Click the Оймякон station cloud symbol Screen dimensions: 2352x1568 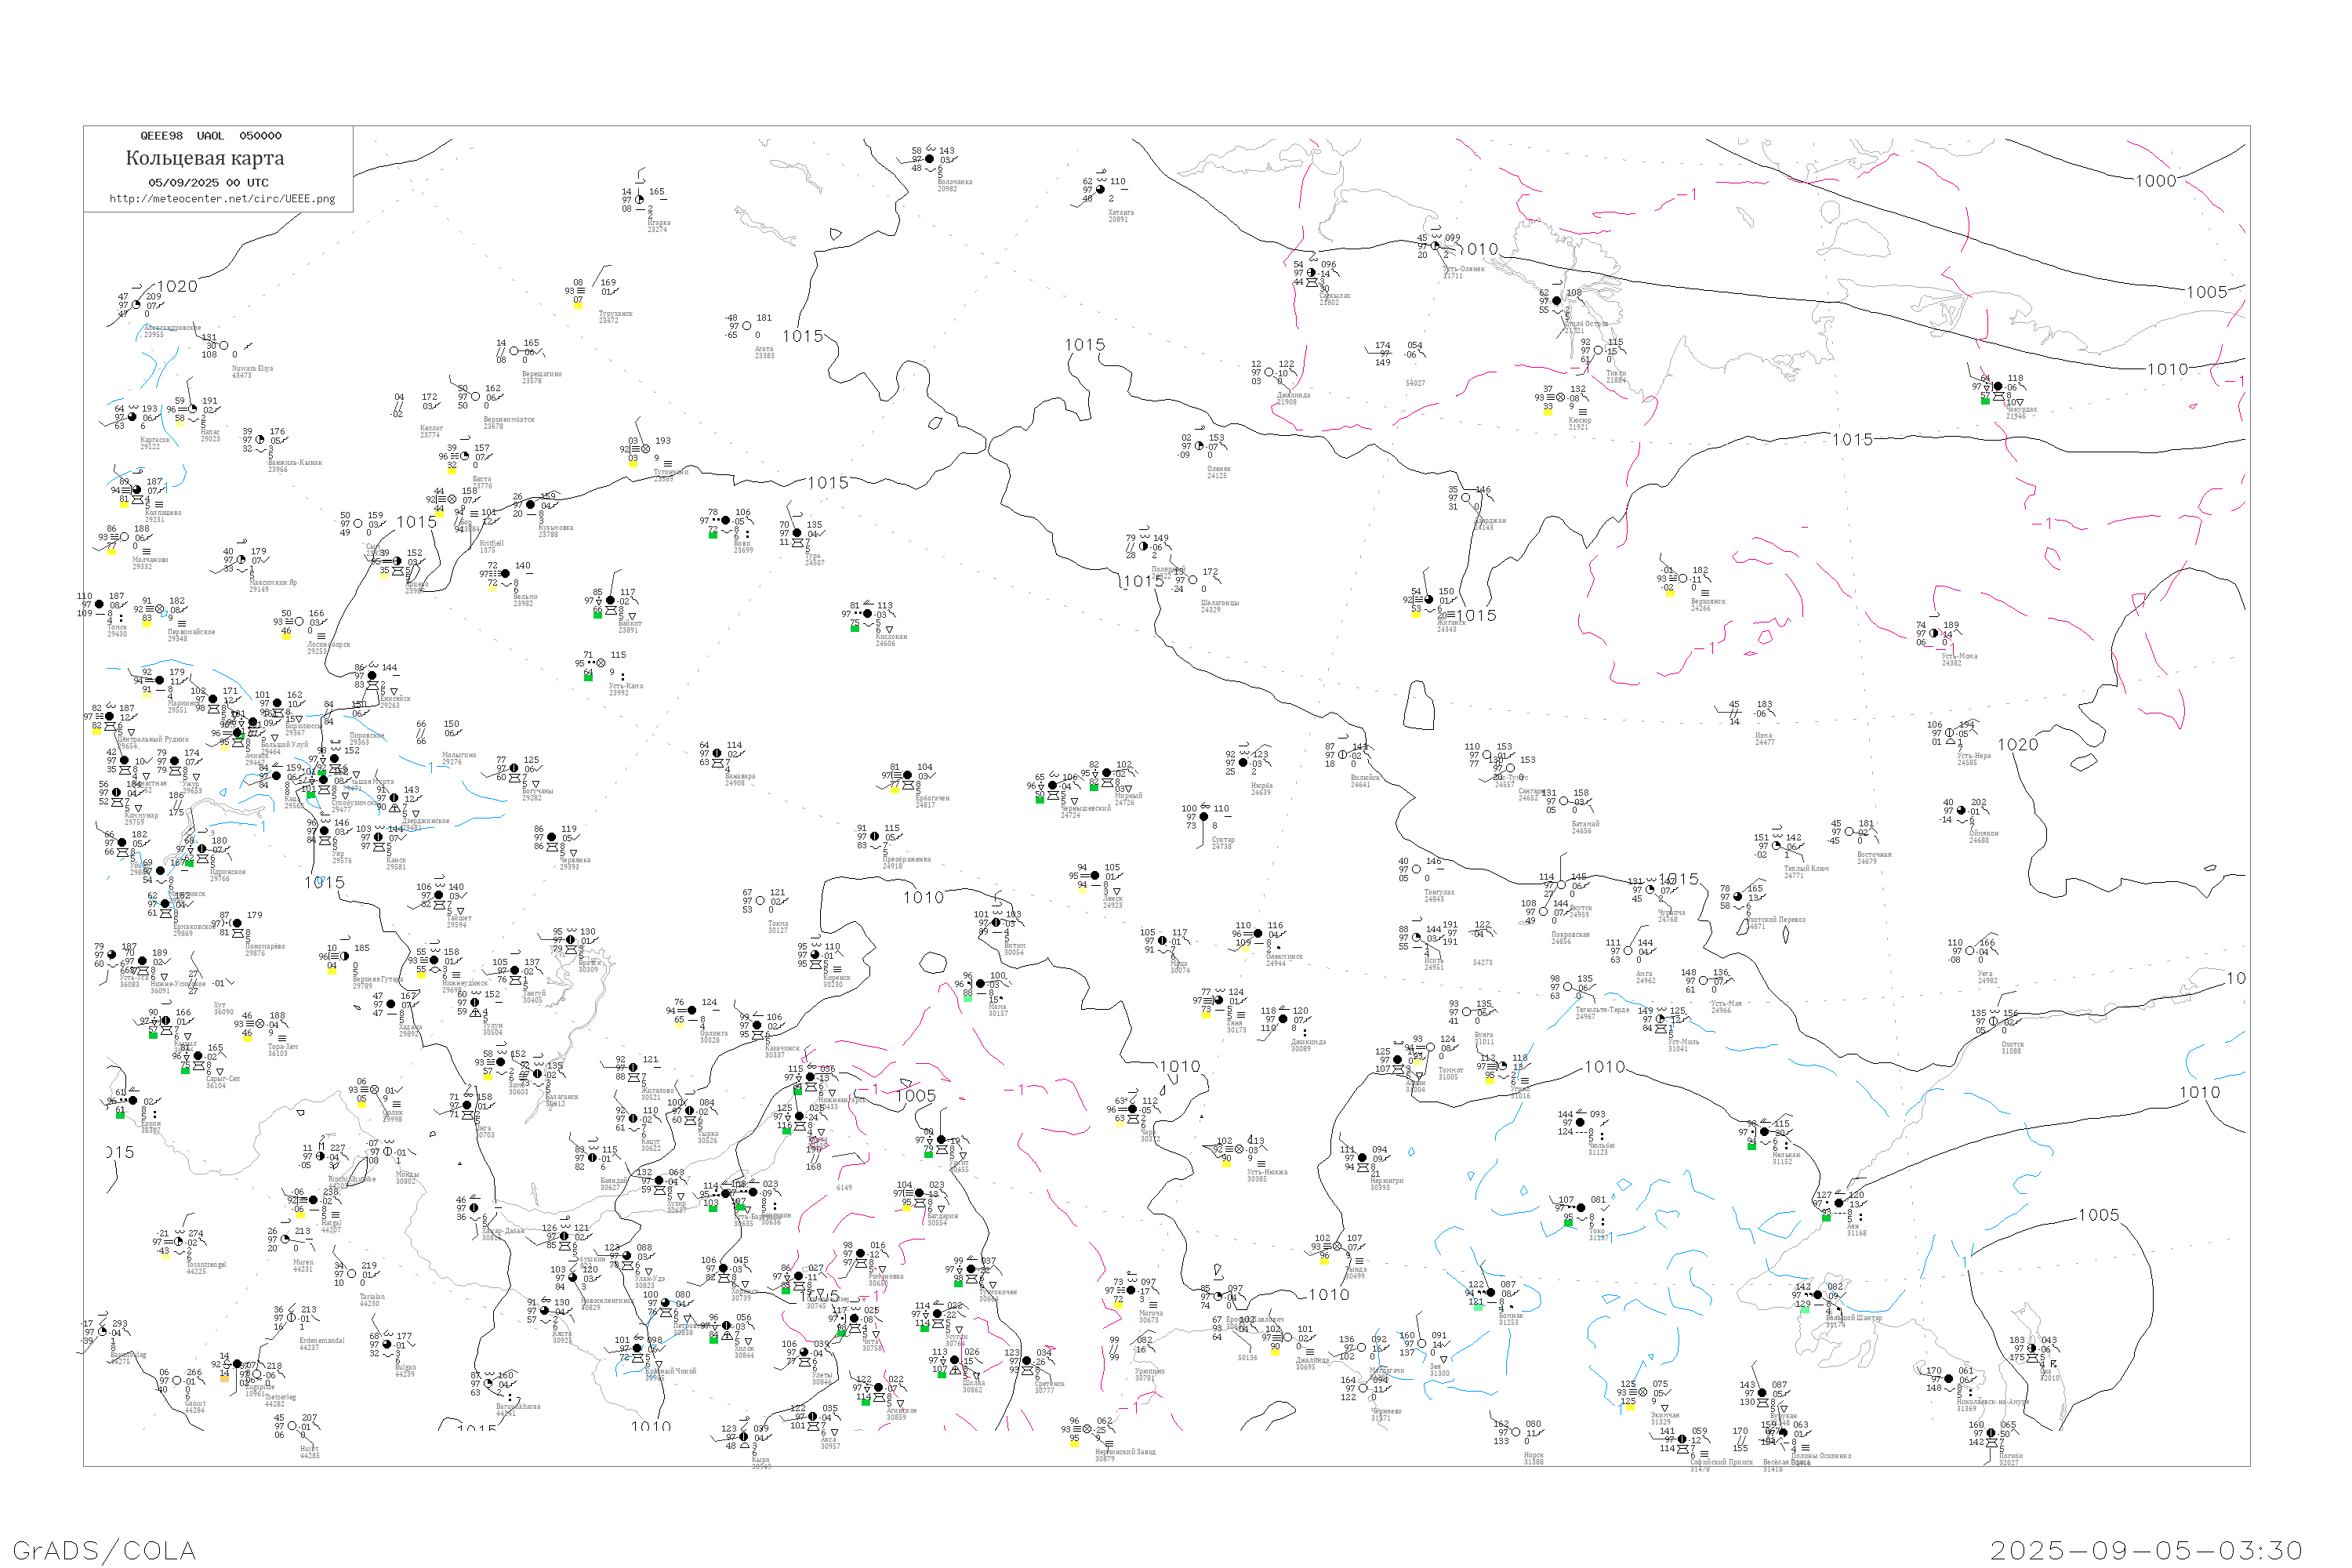coord(1961,811)
